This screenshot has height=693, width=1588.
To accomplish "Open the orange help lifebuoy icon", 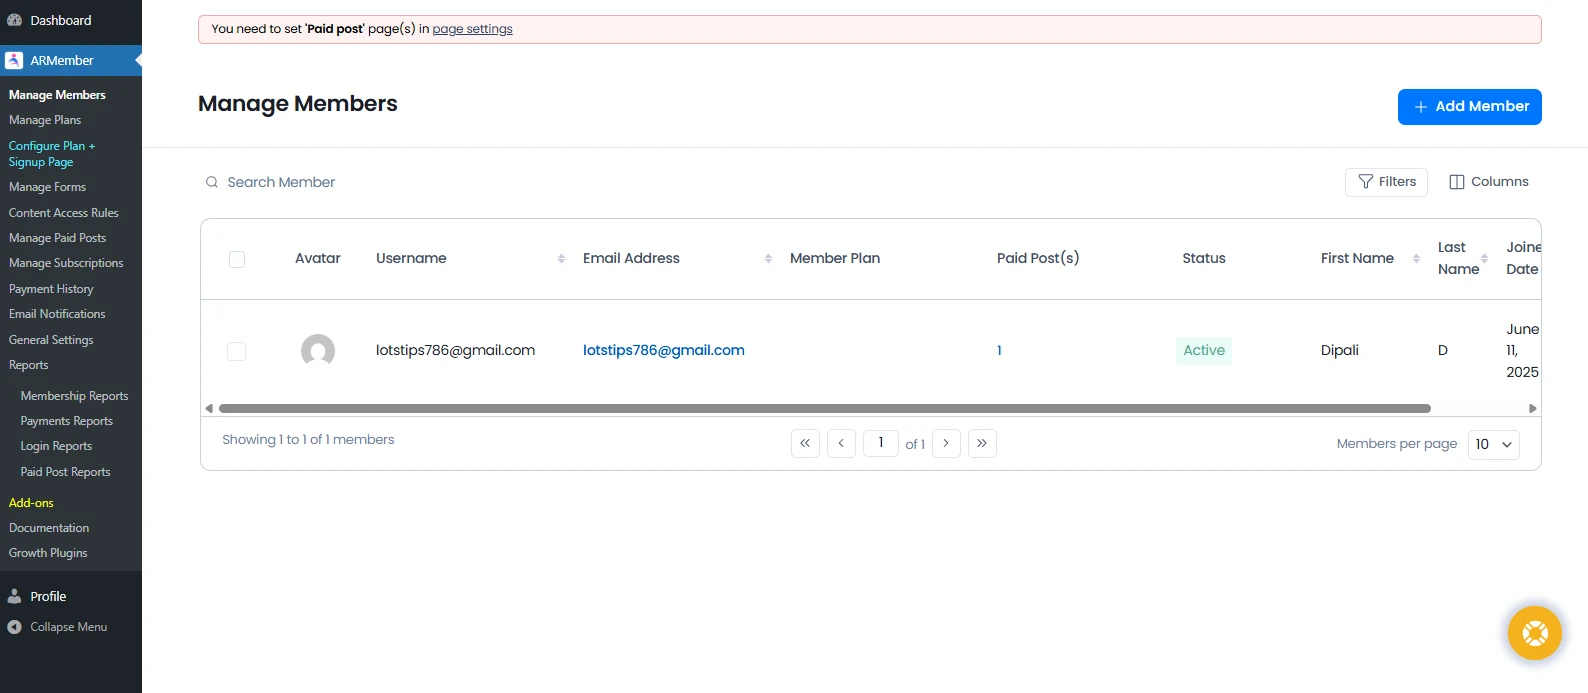I will click(1535, 633).
